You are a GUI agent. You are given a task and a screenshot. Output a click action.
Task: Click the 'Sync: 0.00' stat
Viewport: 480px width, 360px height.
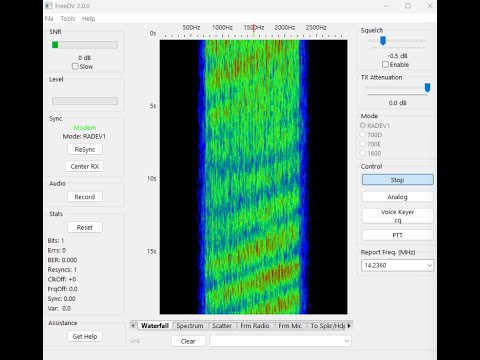[61, 299]
